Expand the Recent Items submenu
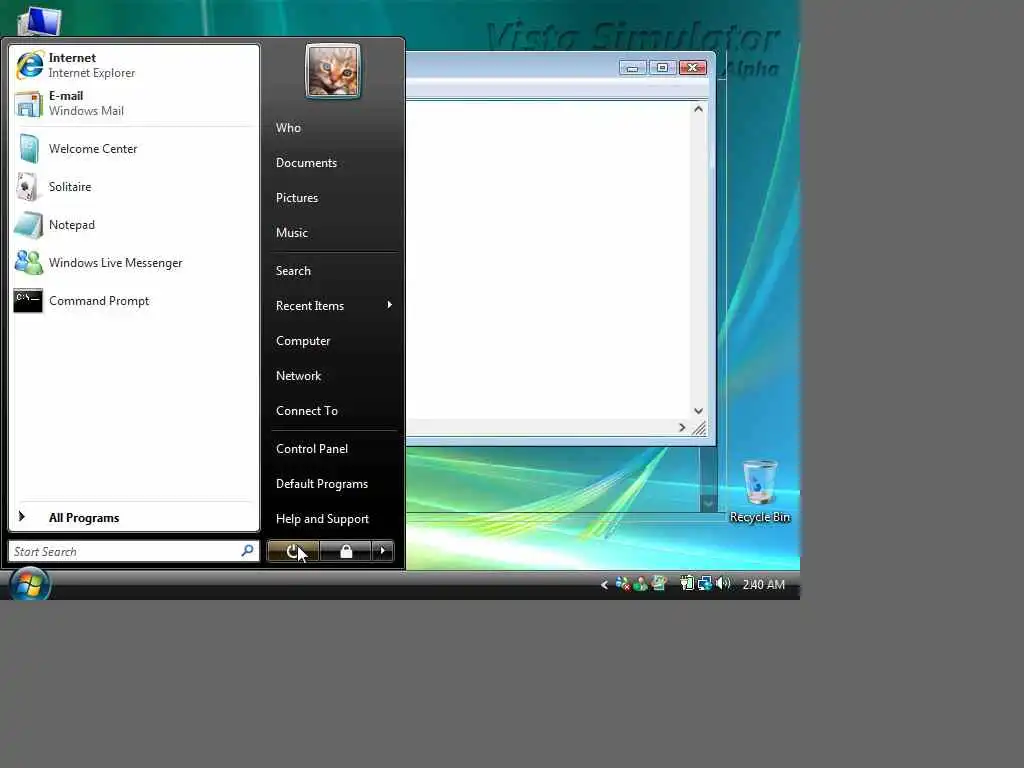 pos(333,306)
